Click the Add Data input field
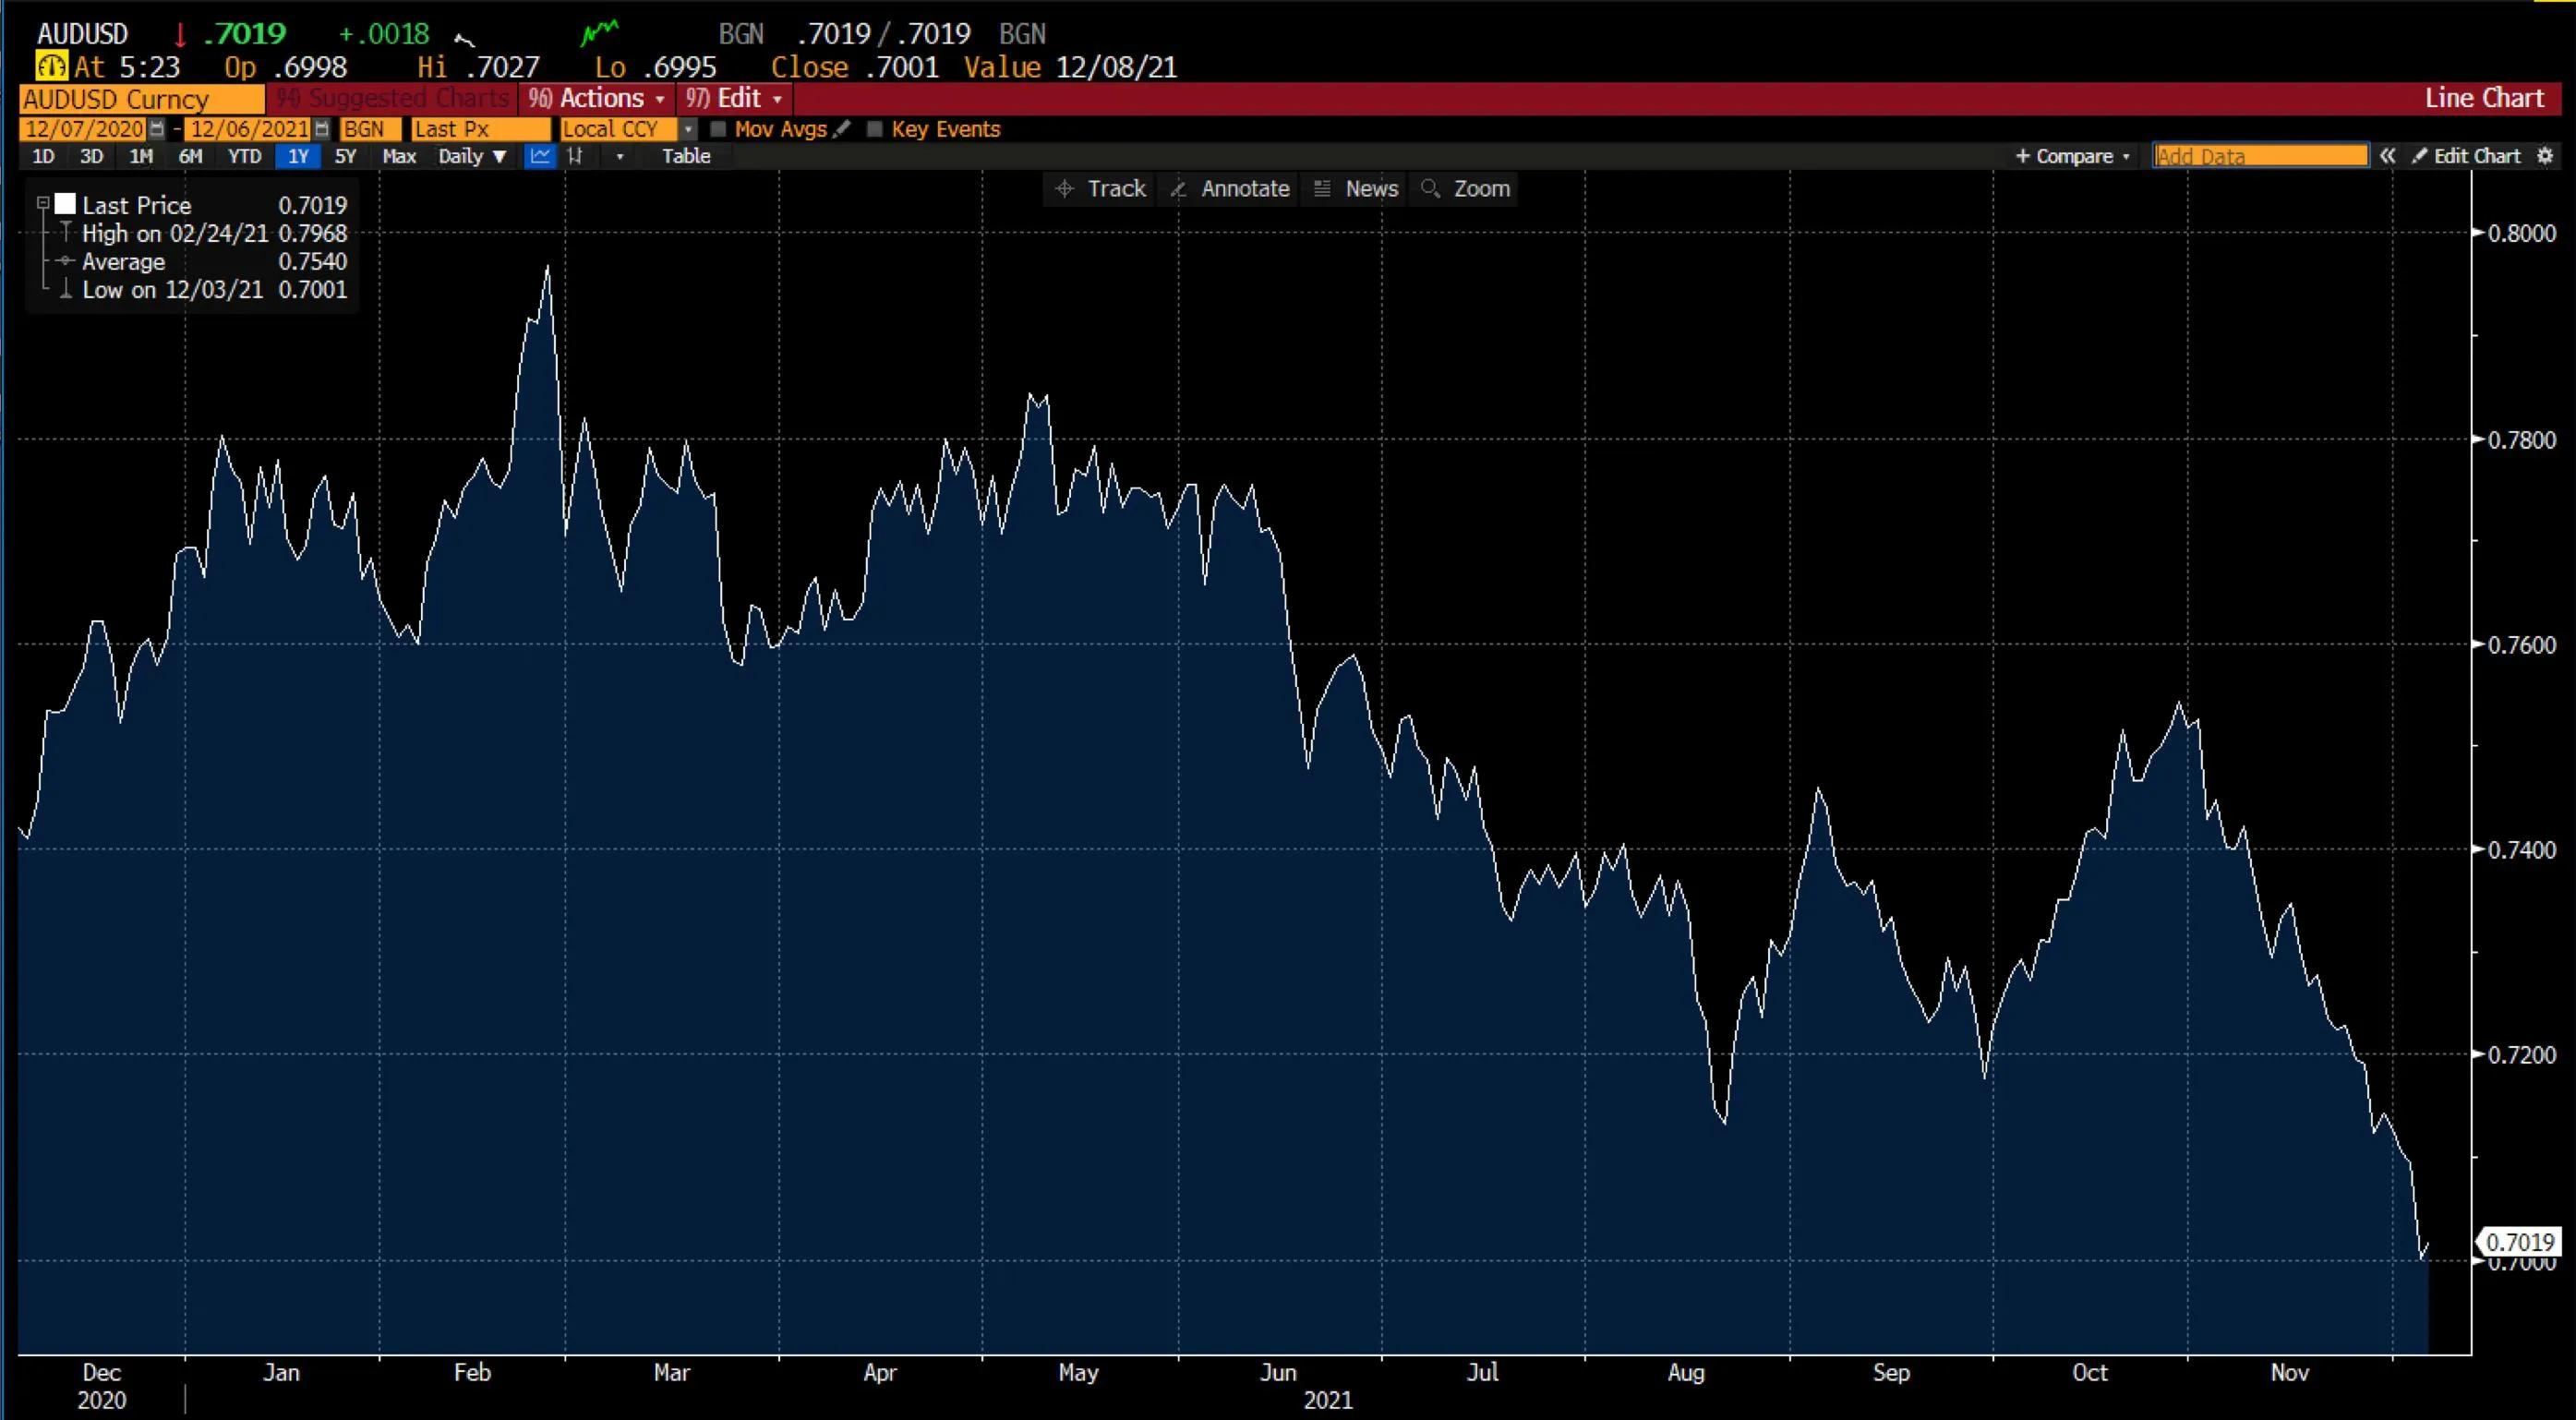2576x1420 pixels. [2258, 155]
